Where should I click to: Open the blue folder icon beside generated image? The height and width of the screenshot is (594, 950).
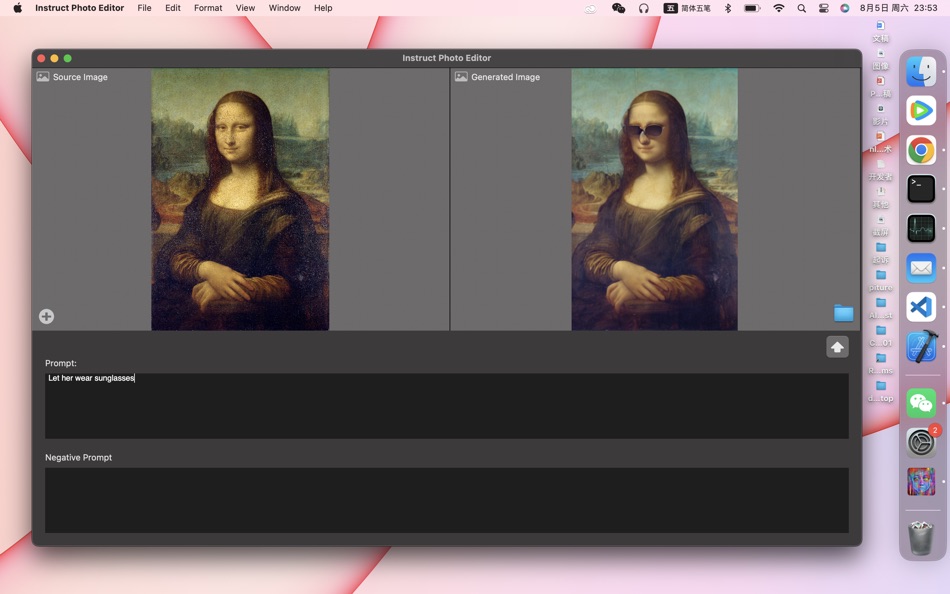pos(843,313)
